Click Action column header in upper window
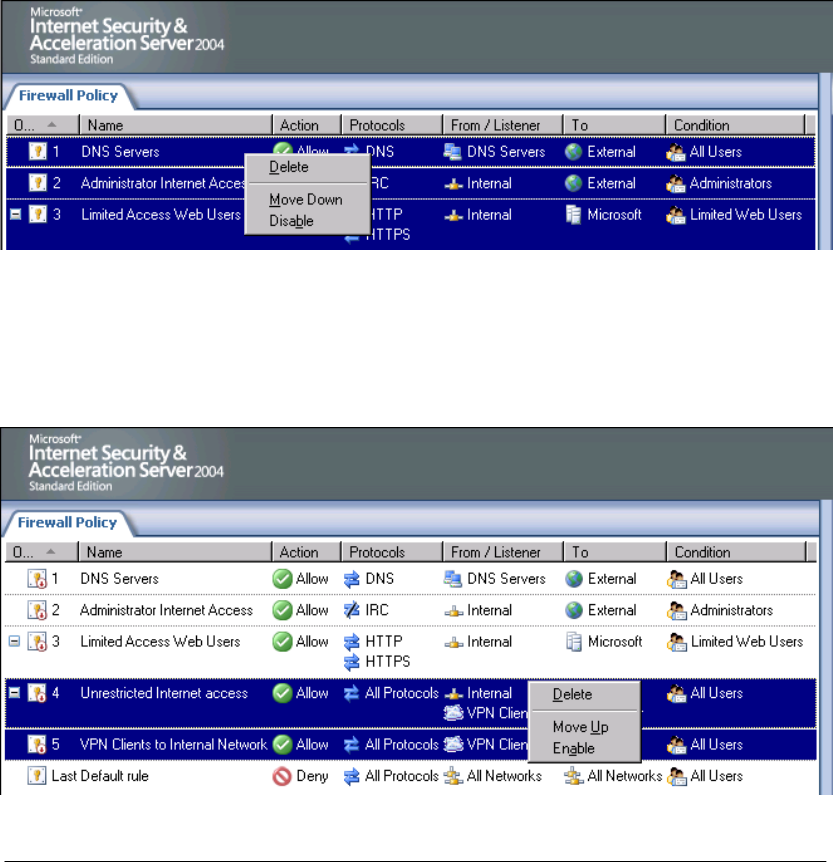This screenshot has height=862, width=833. (x=307, y=125)
